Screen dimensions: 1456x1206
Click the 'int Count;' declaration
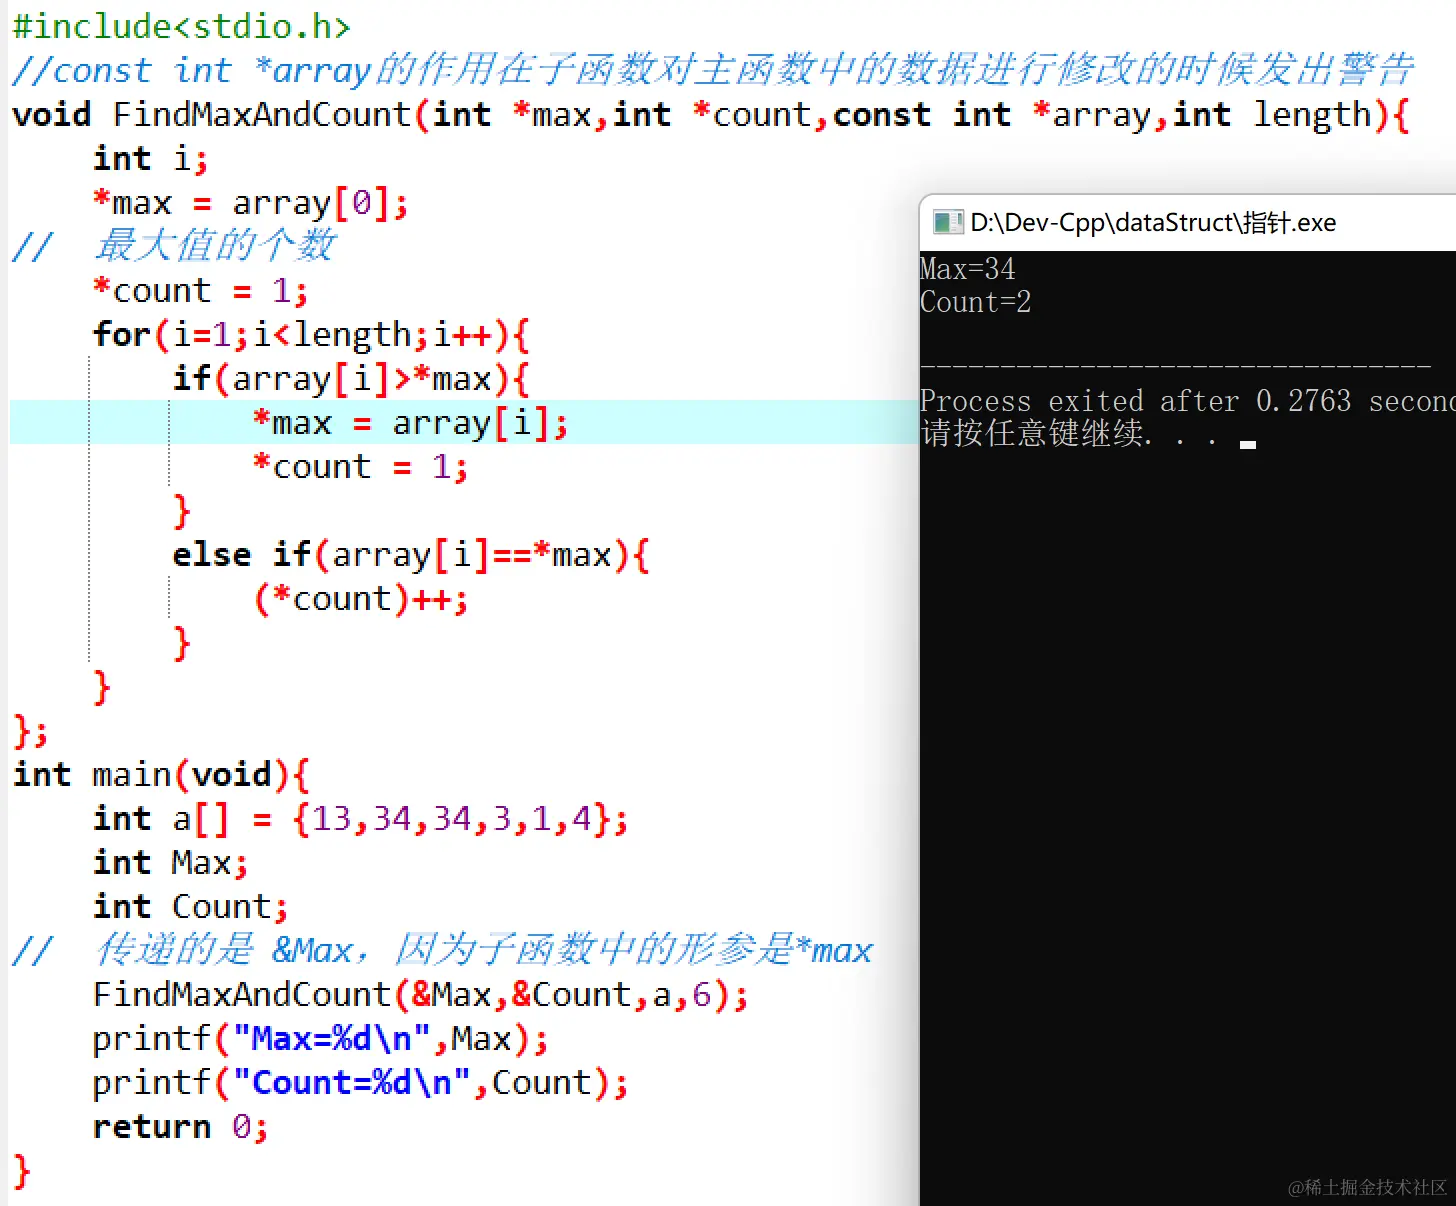(190, 906)
